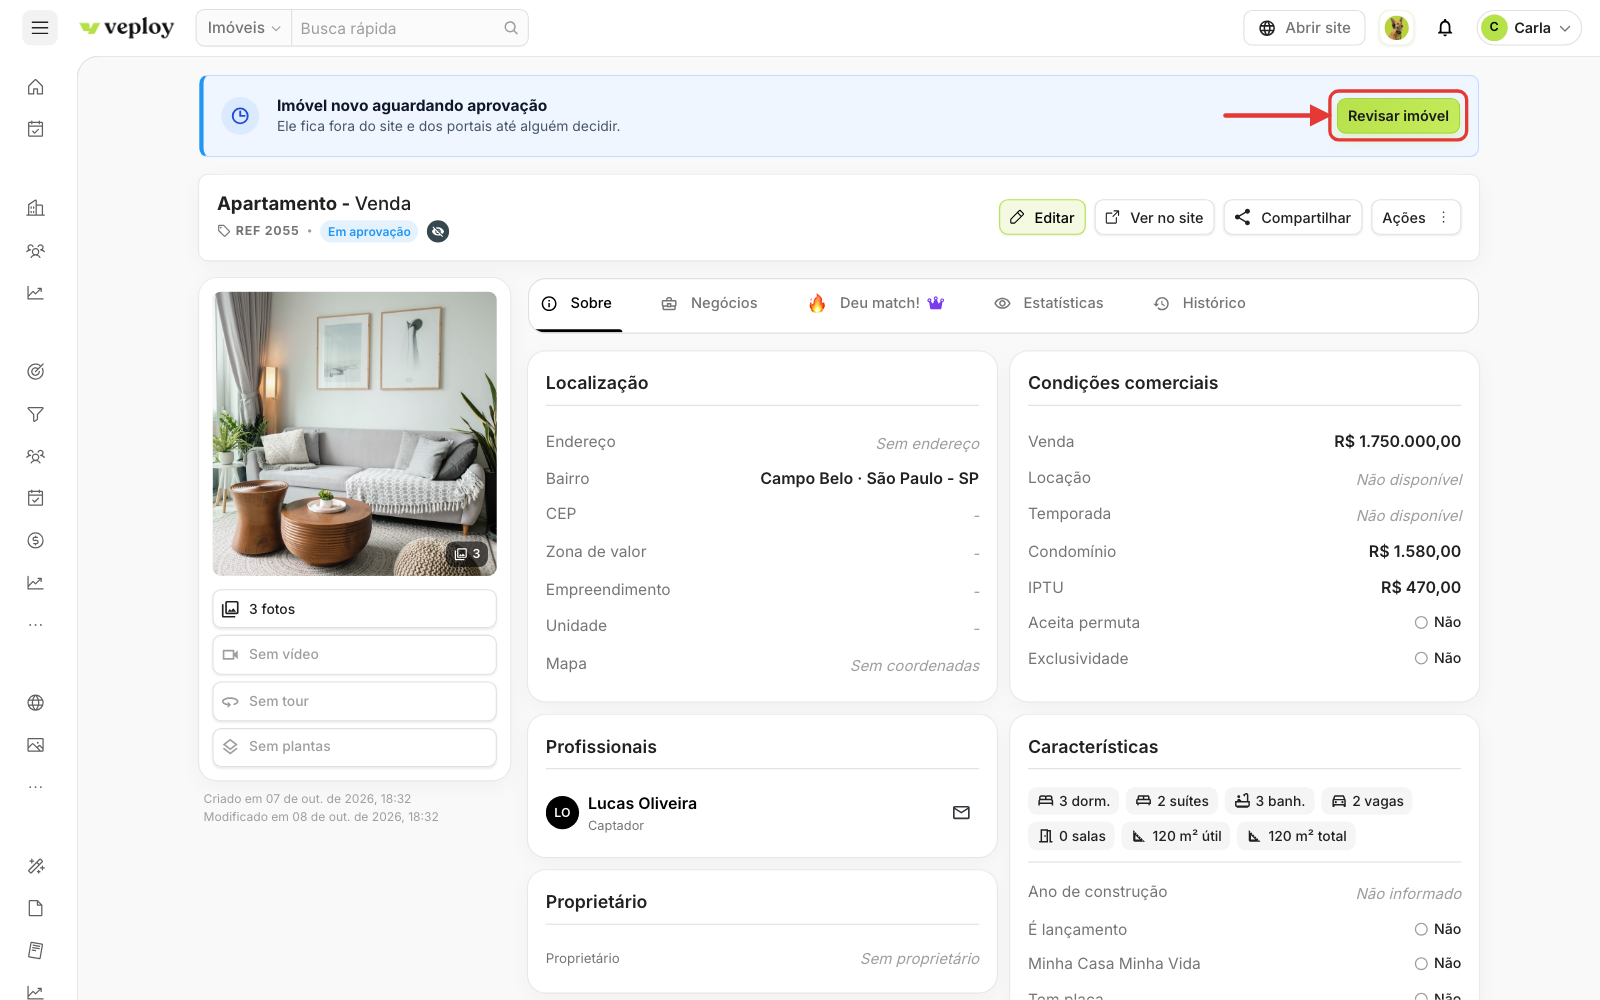
Task: Click the notifications bell icon
Action: point(1445,28)
